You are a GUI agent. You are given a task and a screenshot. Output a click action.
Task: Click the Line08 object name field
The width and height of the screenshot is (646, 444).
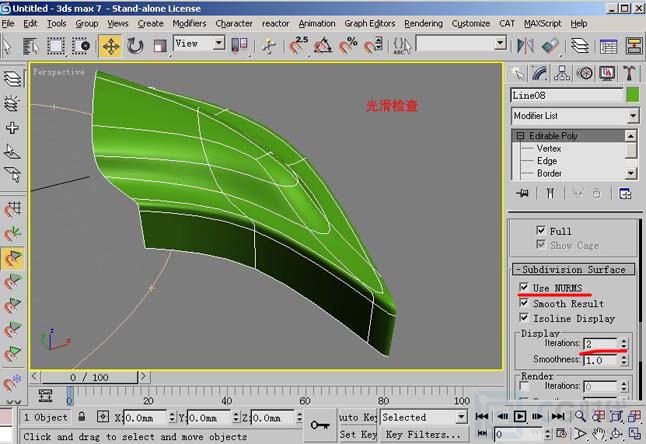pyautogui.click(x=566, y=95)
